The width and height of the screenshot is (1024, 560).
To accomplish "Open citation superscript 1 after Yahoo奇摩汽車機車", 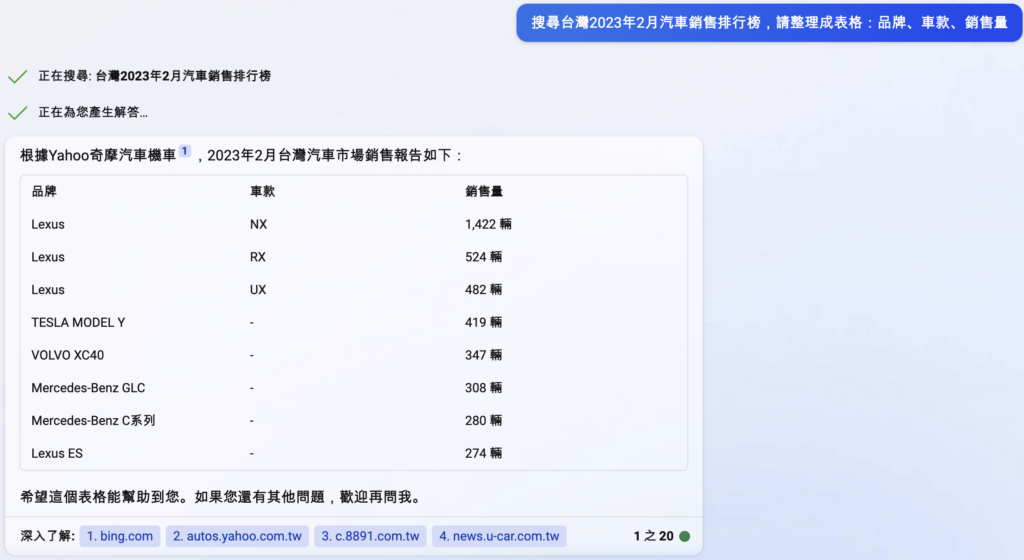I will tap(185, 151).
